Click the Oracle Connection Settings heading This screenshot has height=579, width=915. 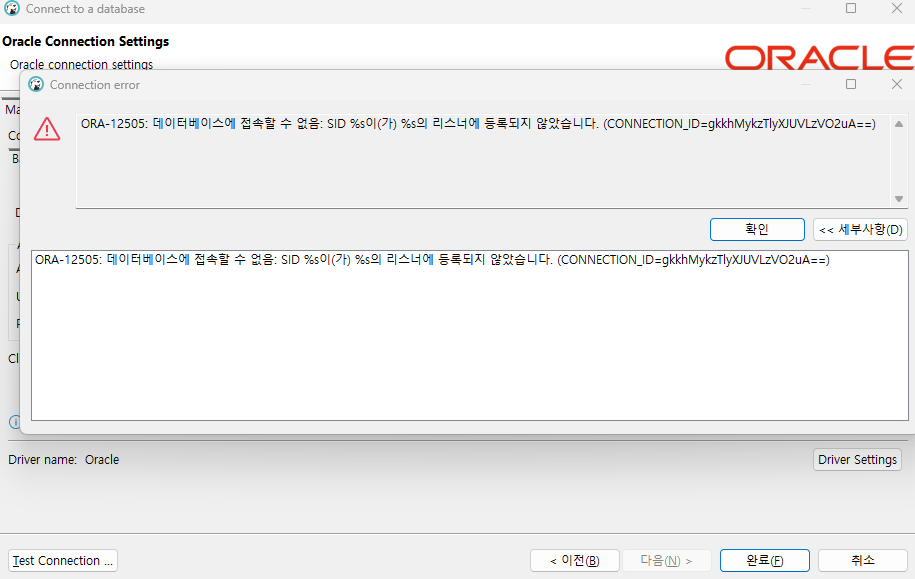coord(86,41)
